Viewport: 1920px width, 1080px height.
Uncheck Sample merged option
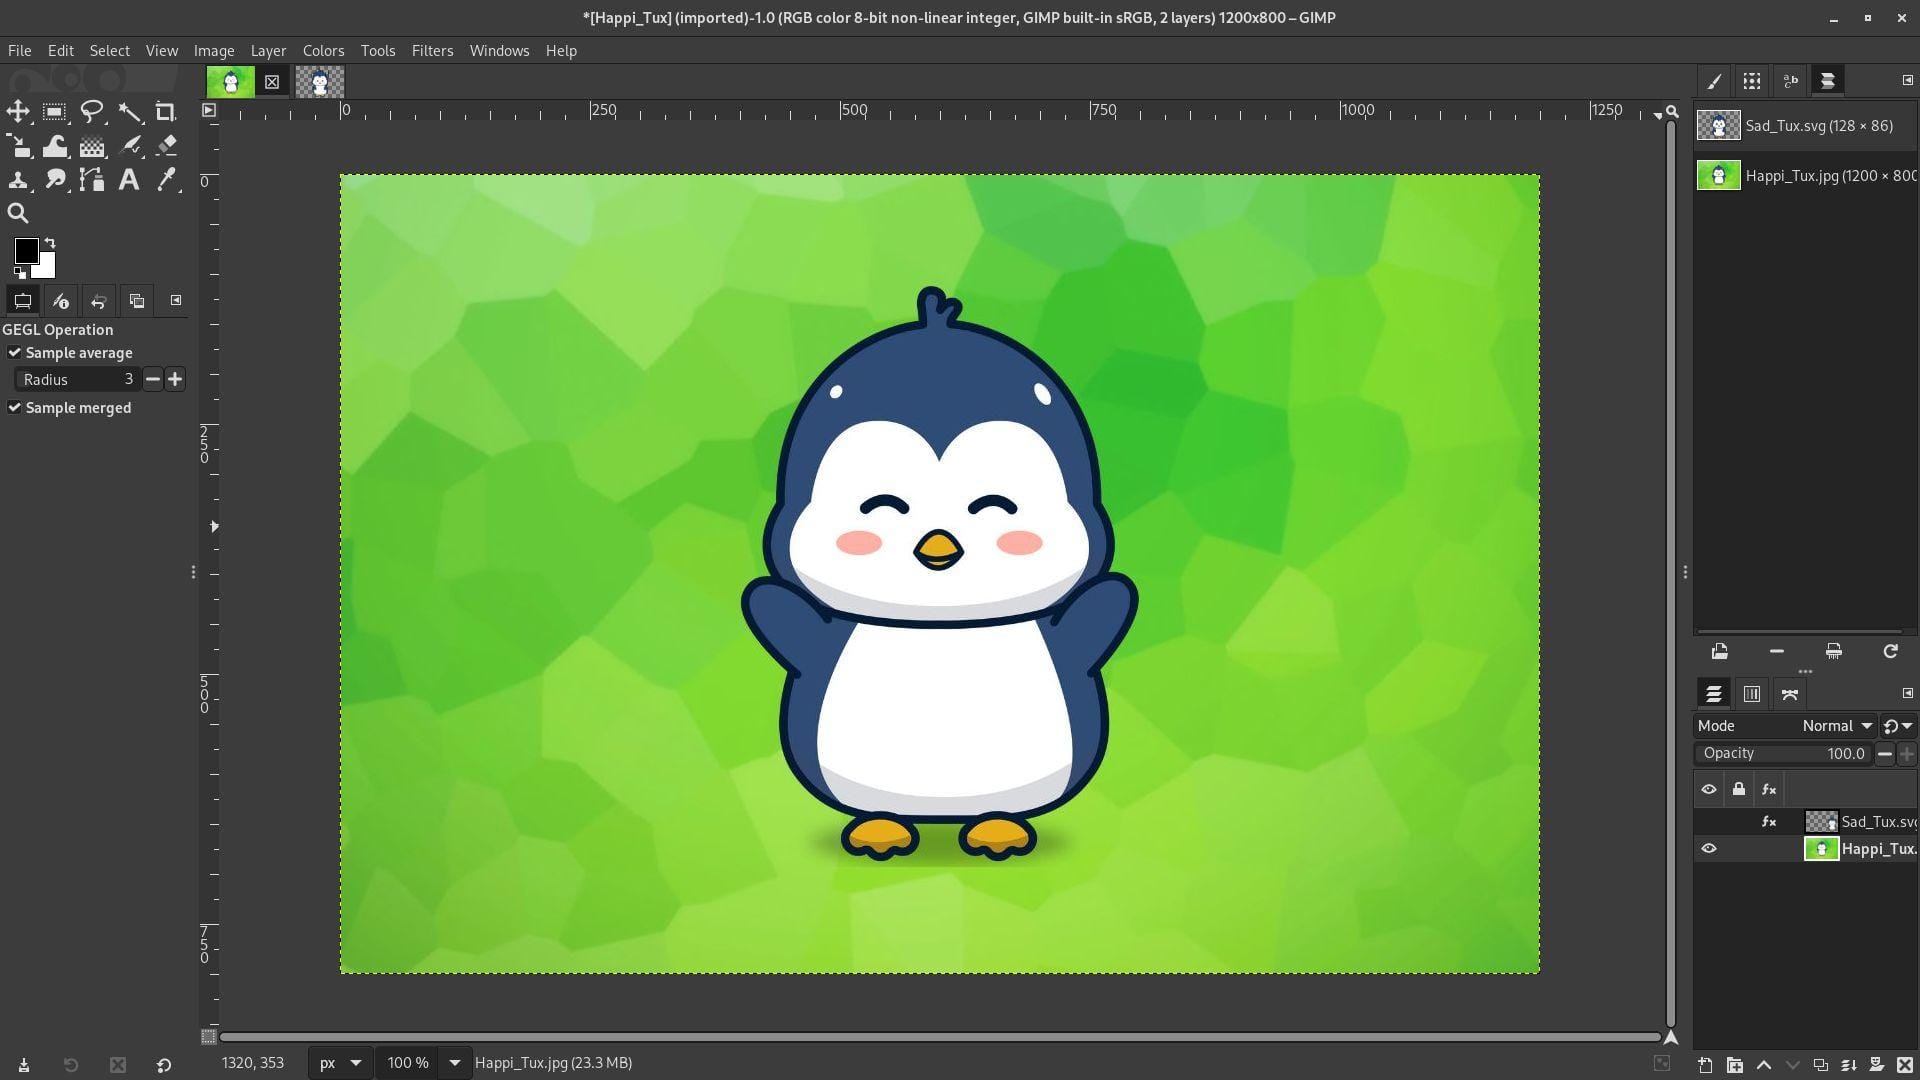(x=14, y=407)
